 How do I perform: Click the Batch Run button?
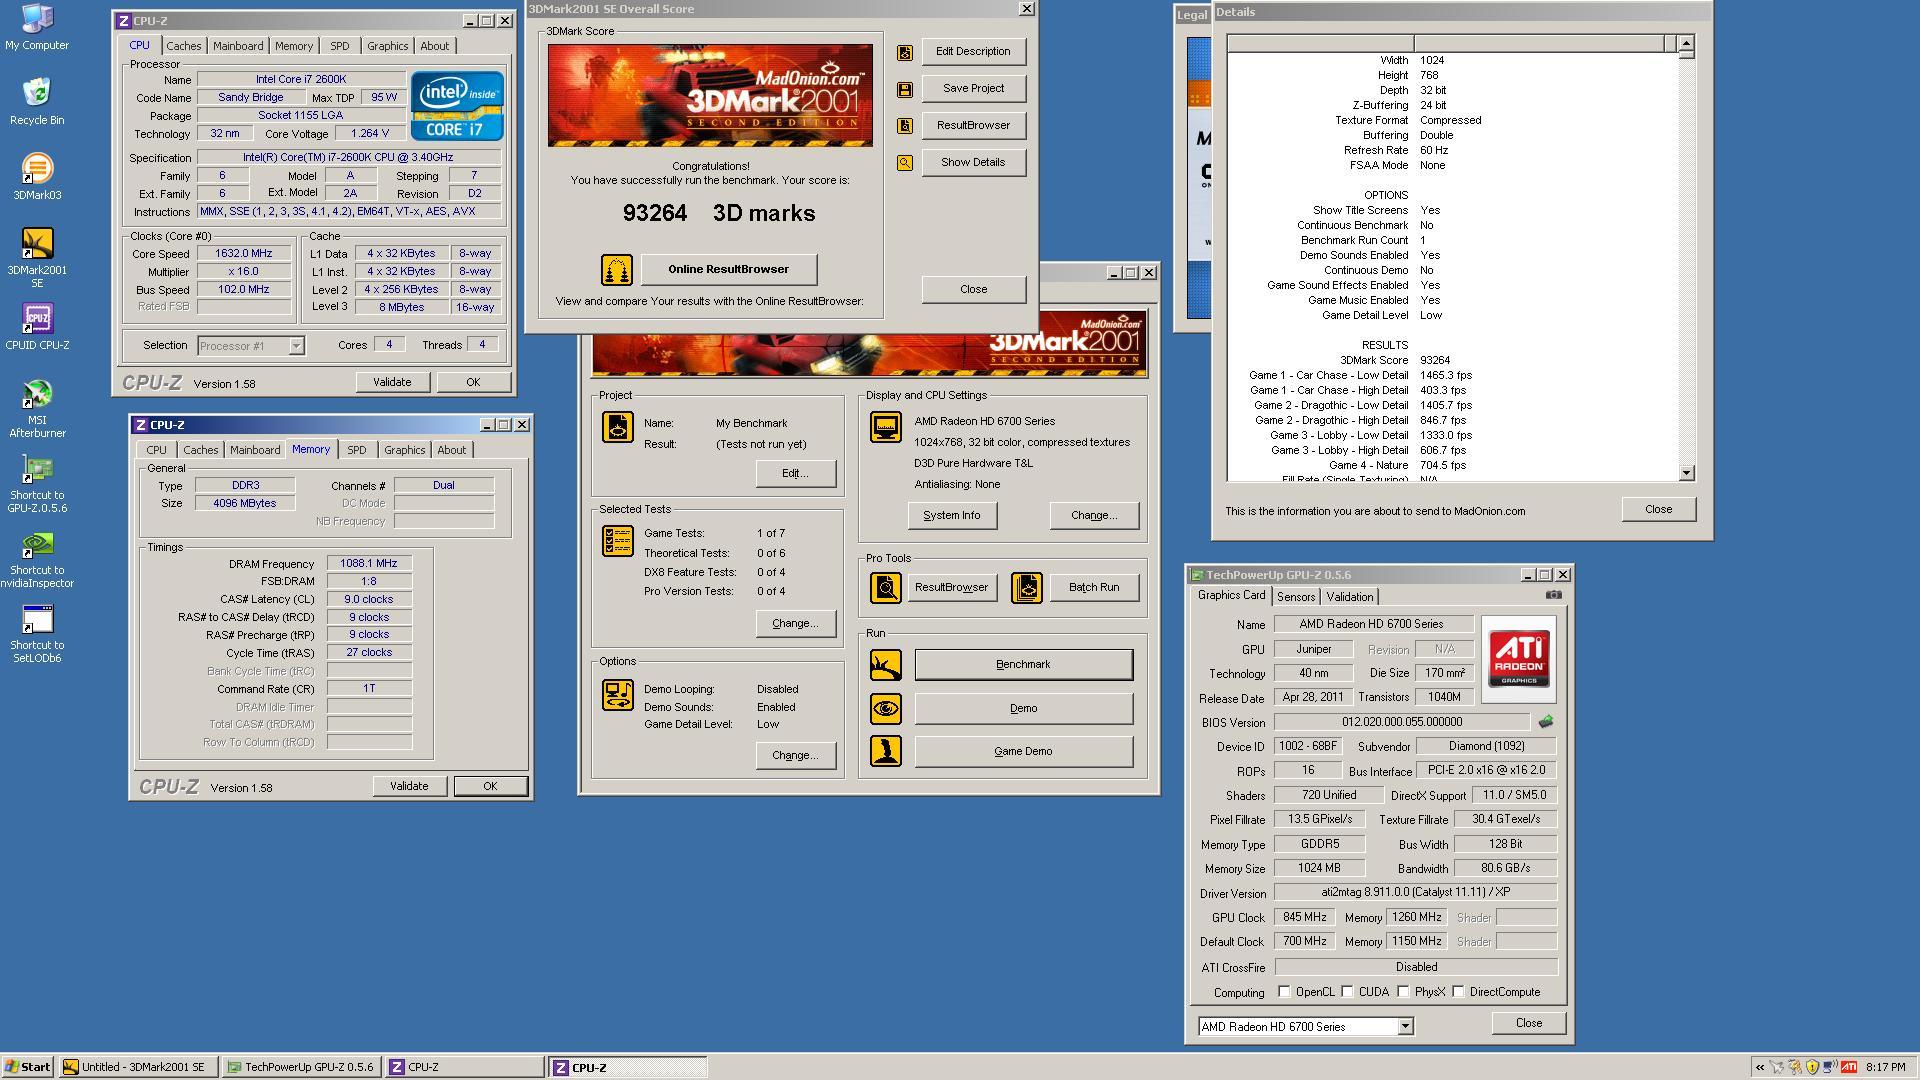coord(1094,588)
